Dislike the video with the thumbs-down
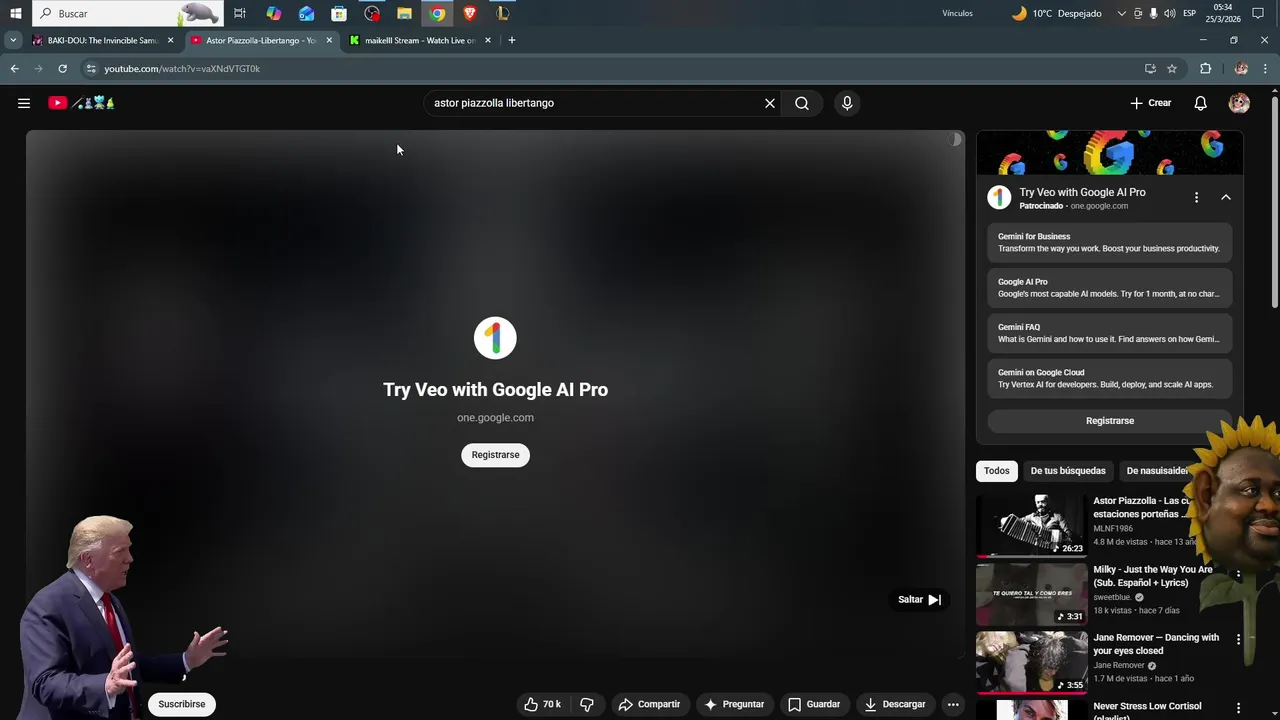The height and width of the screenshot is (720, 1280). 587,704
